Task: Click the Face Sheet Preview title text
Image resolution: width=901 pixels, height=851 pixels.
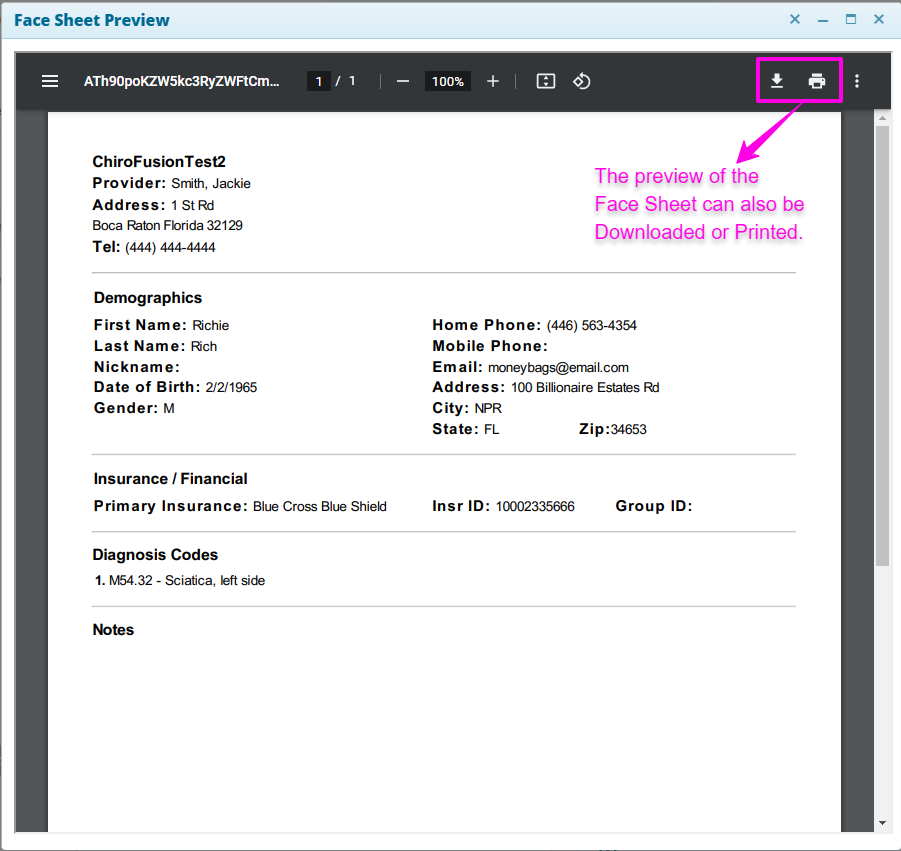Action: point(92,20)
